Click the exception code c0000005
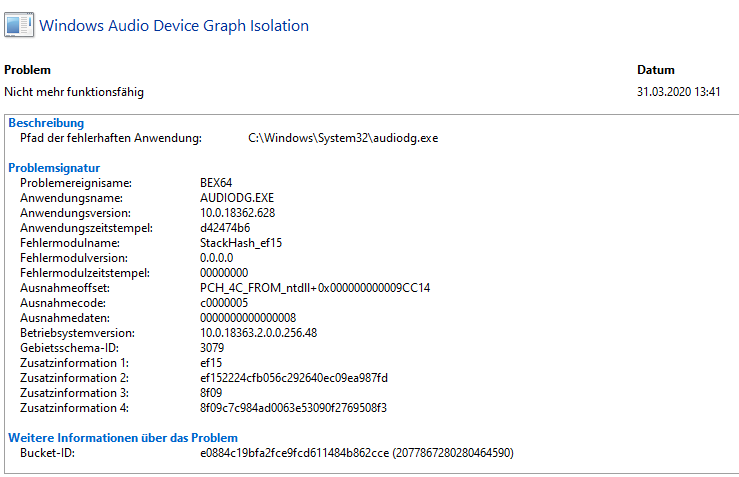This screenshot has height=477, width=739. click(x=224, y=303)
